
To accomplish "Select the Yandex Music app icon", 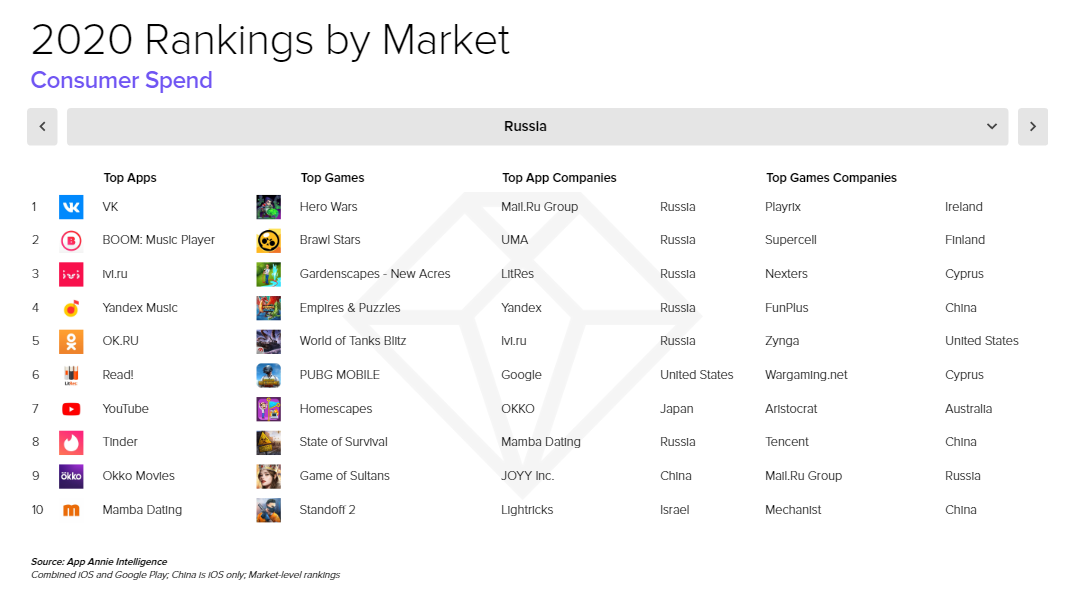I will tap(71, 307).
